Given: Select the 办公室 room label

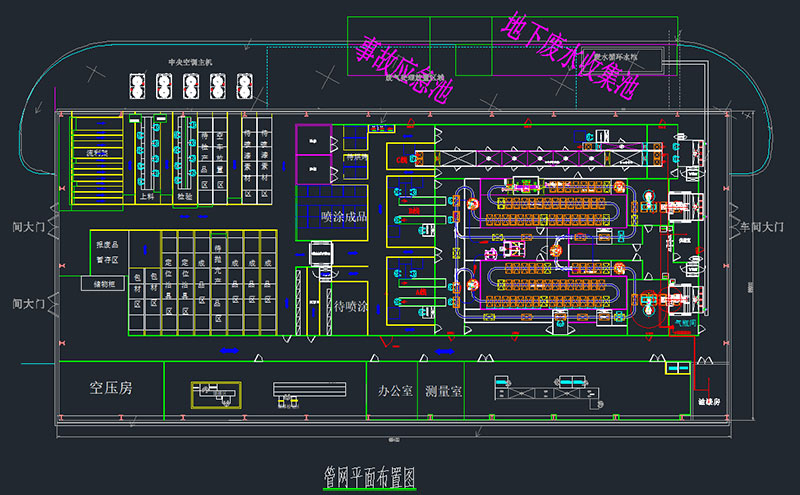Looking at the screenshot, I should click(x=390, y=391).
